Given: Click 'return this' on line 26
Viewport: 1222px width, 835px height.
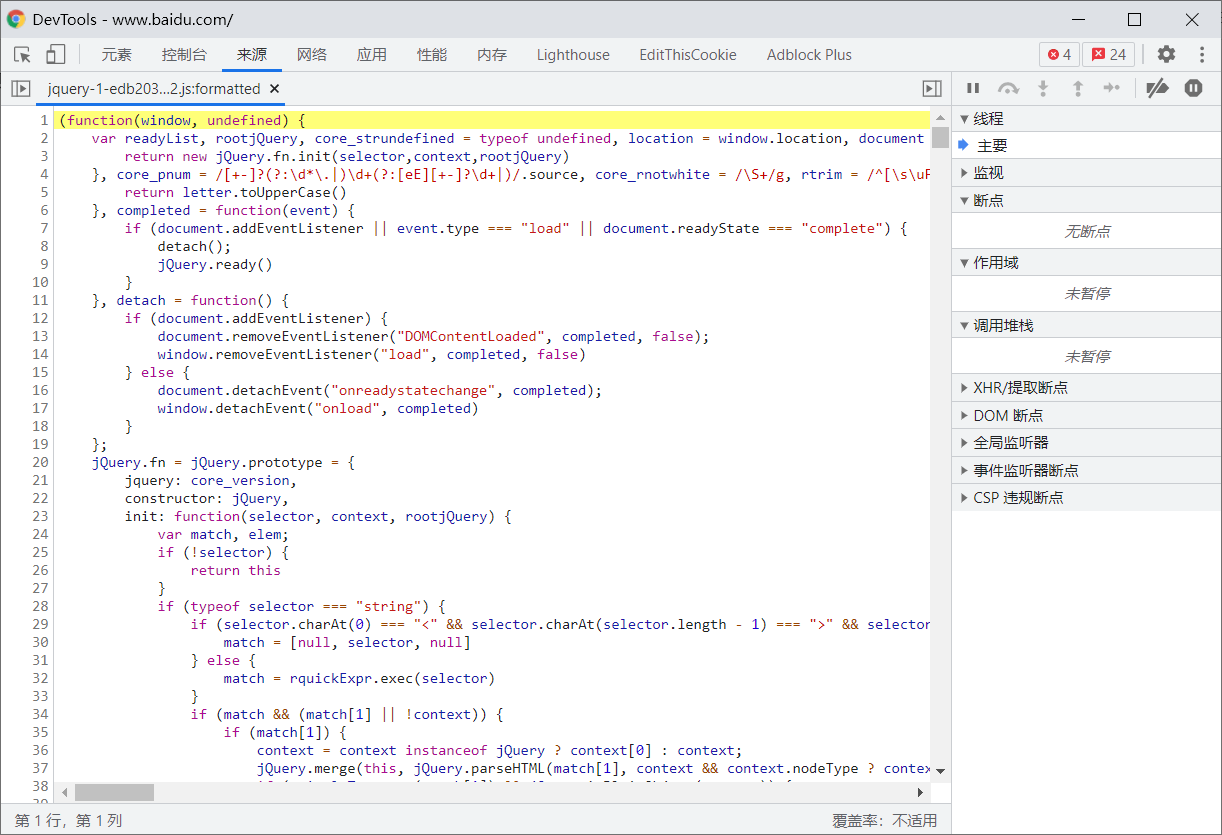Looking at the screenshot, I should 236,570.
